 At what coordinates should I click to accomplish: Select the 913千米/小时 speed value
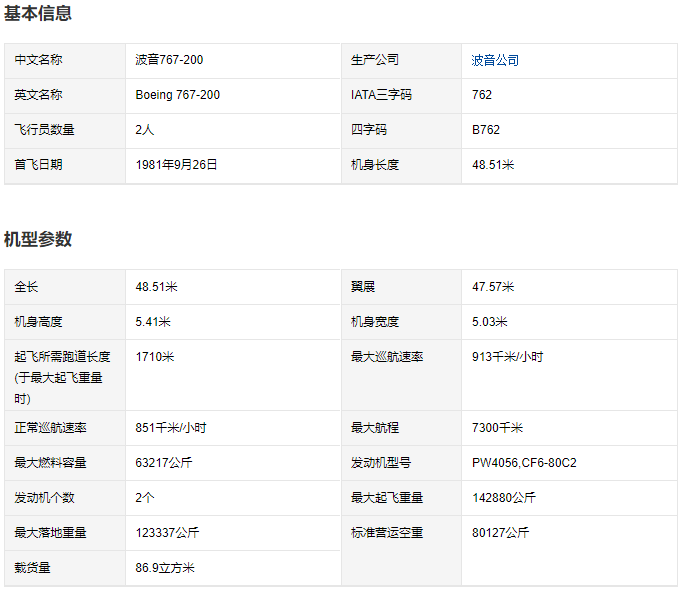507,357
